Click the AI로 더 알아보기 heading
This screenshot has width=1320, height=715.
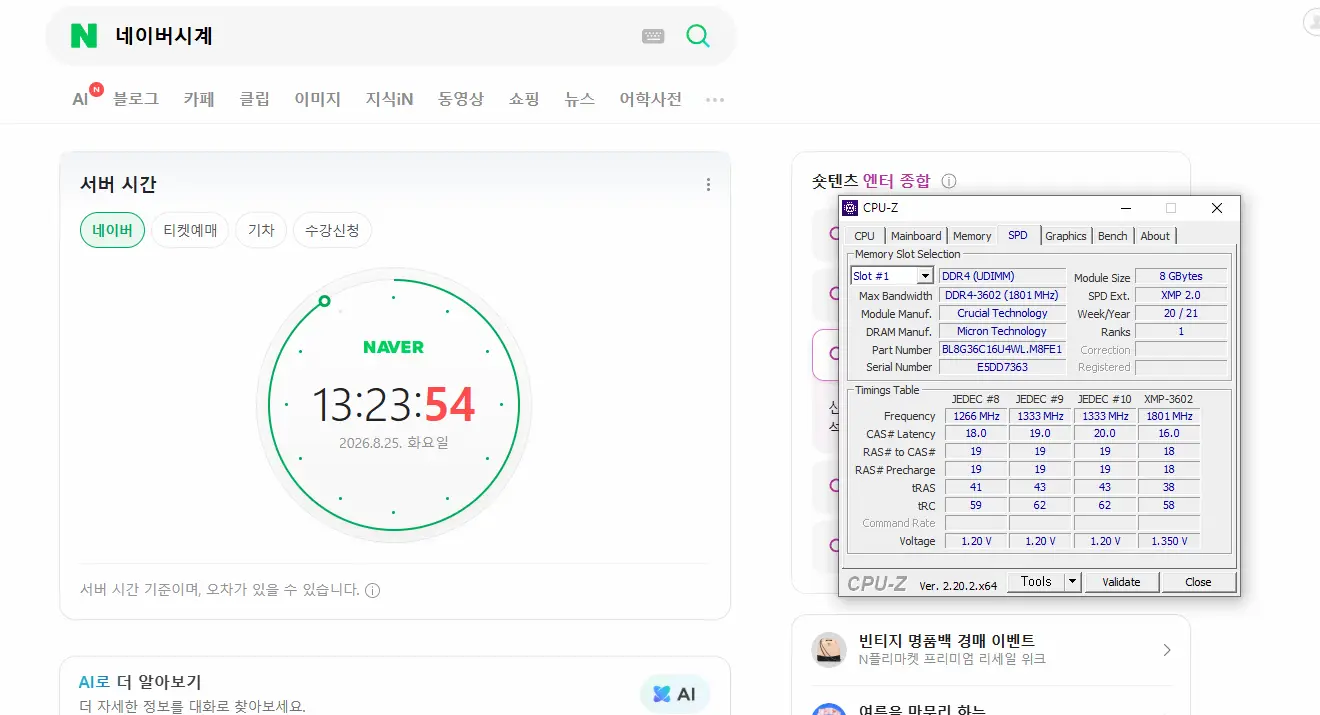(x=140, y=682)
